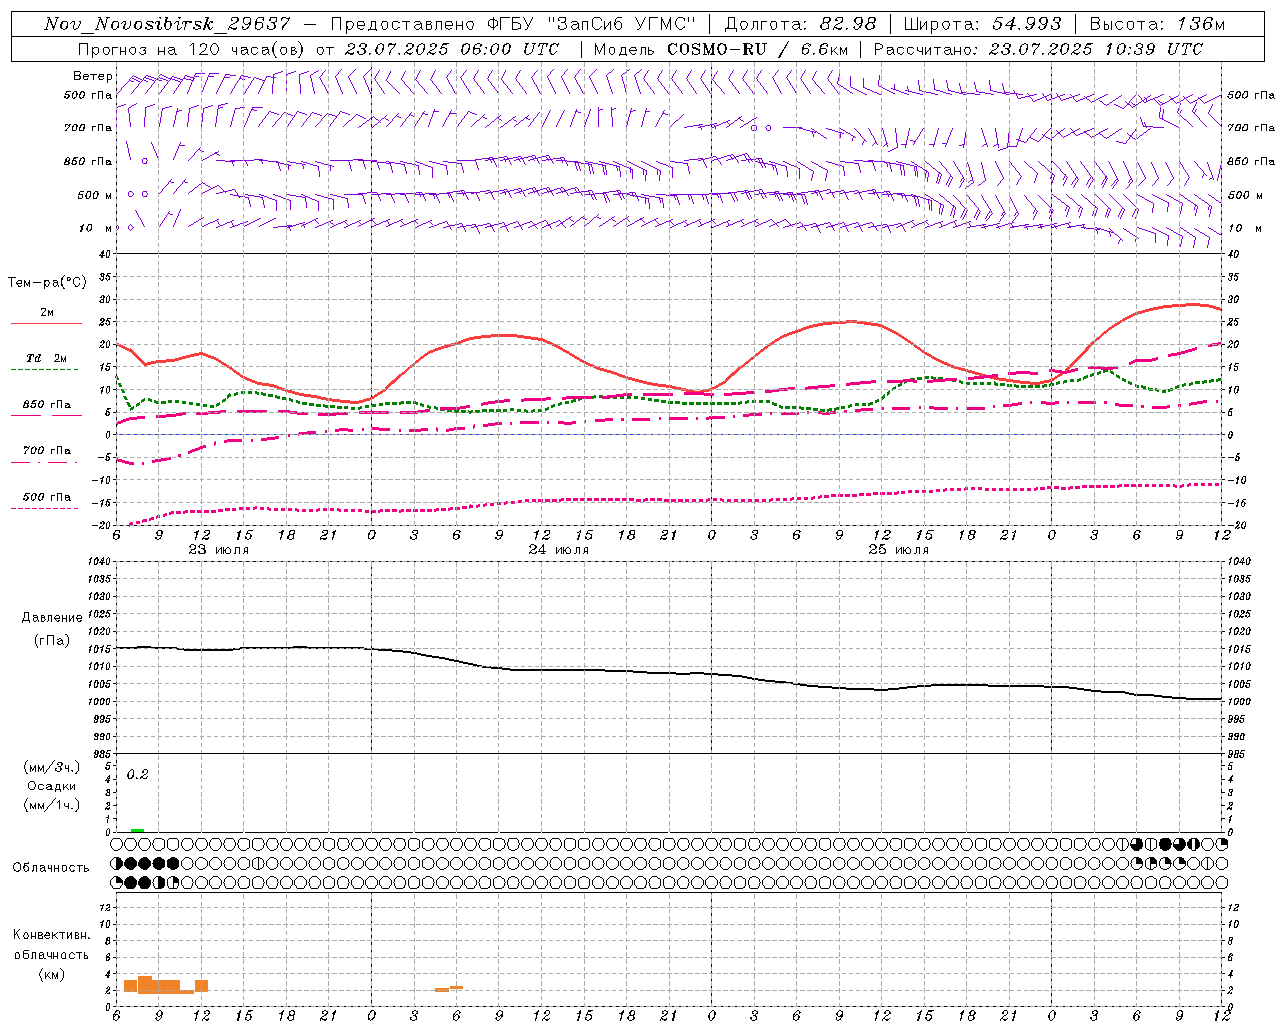Click the dashed line sample under Td 2м
The image size is (1280, 1024).
click(44, 370)
